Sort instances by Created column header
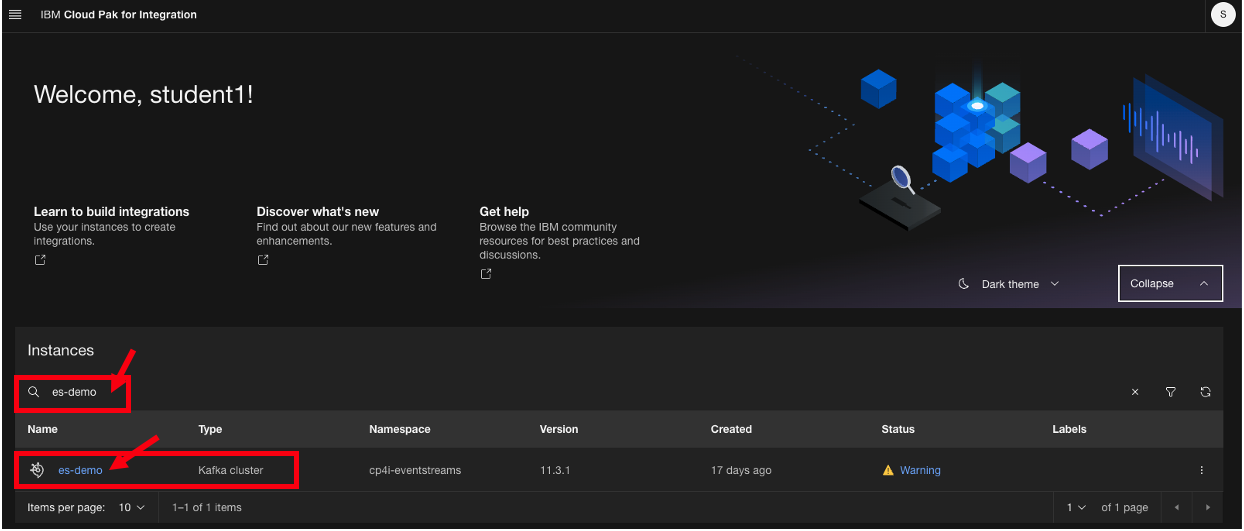 [731, 429]
